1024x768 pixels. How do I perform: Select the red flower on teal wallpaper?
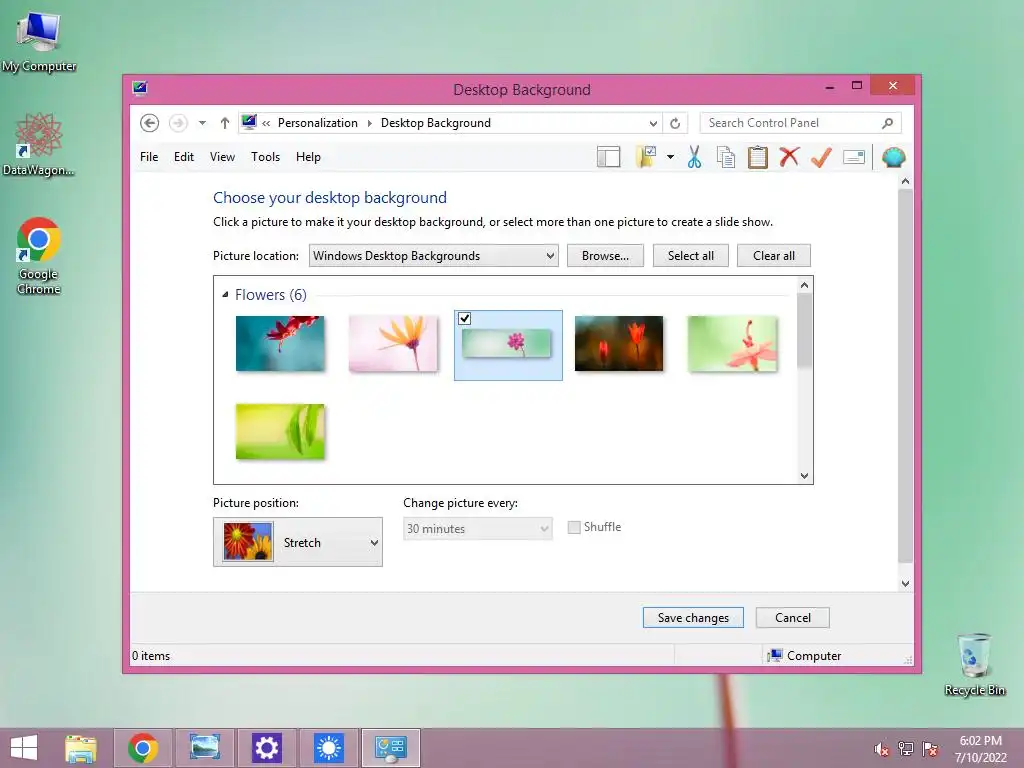click(x=280, y=344)
